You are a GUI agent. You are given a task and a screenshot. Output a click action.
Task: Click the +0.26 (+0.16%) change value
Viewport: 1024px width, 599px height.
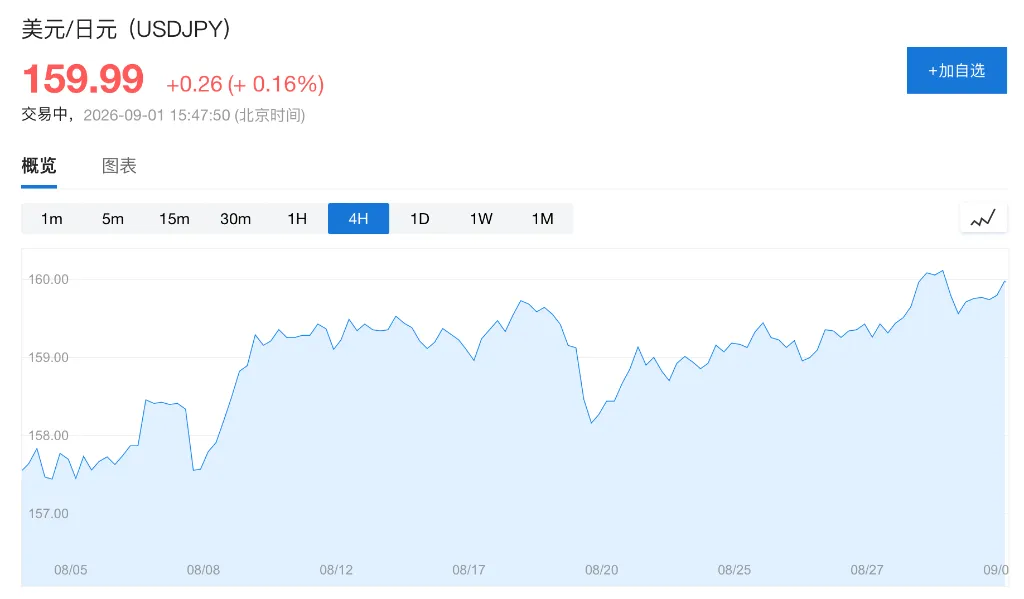(x=245, y=84)
